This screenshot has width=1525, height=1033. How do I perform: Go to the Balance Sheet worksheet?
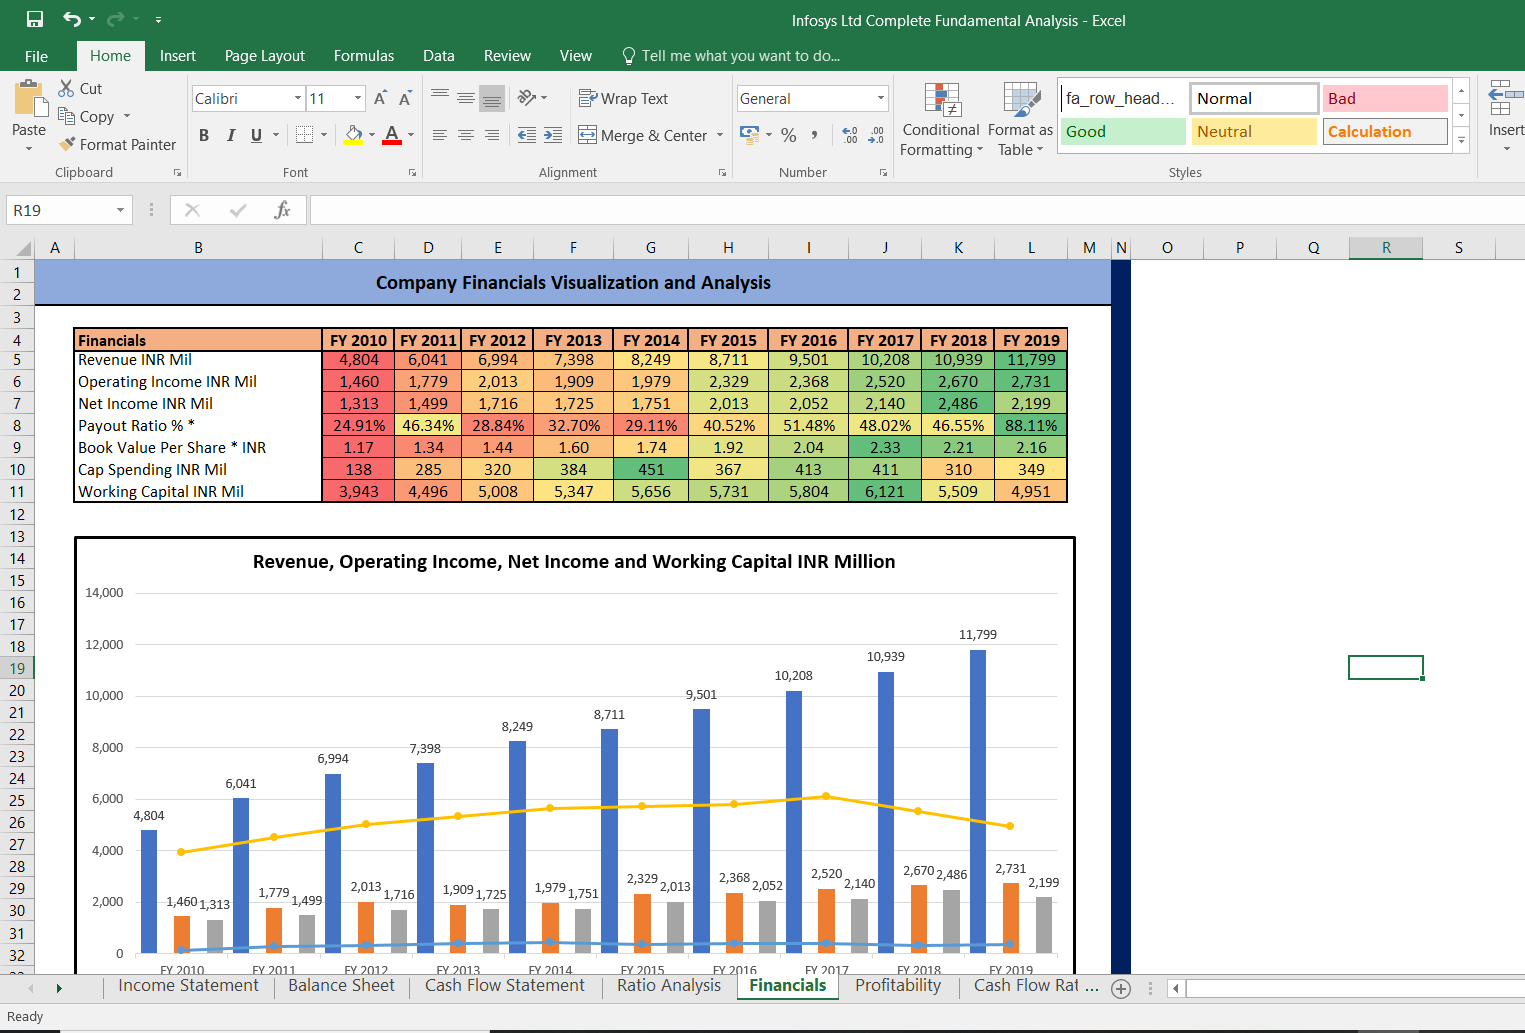pyautogui.click(x=342, y=986)
